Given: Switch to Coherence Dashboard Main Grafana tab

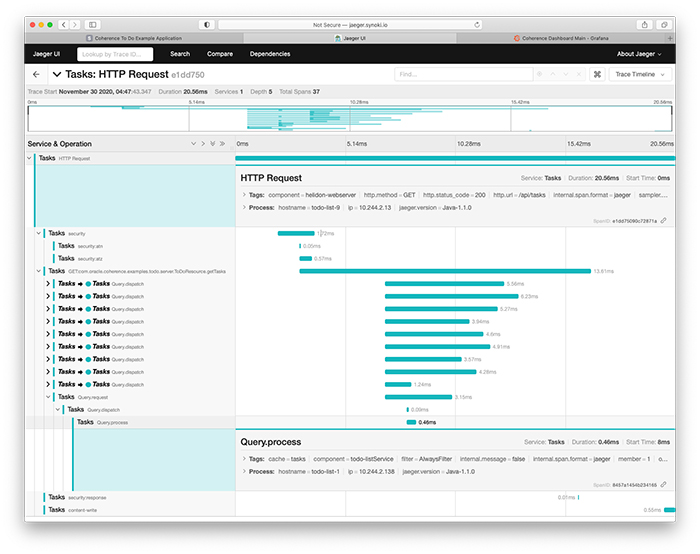Looking at the screenshot, I should click(561, 38).
